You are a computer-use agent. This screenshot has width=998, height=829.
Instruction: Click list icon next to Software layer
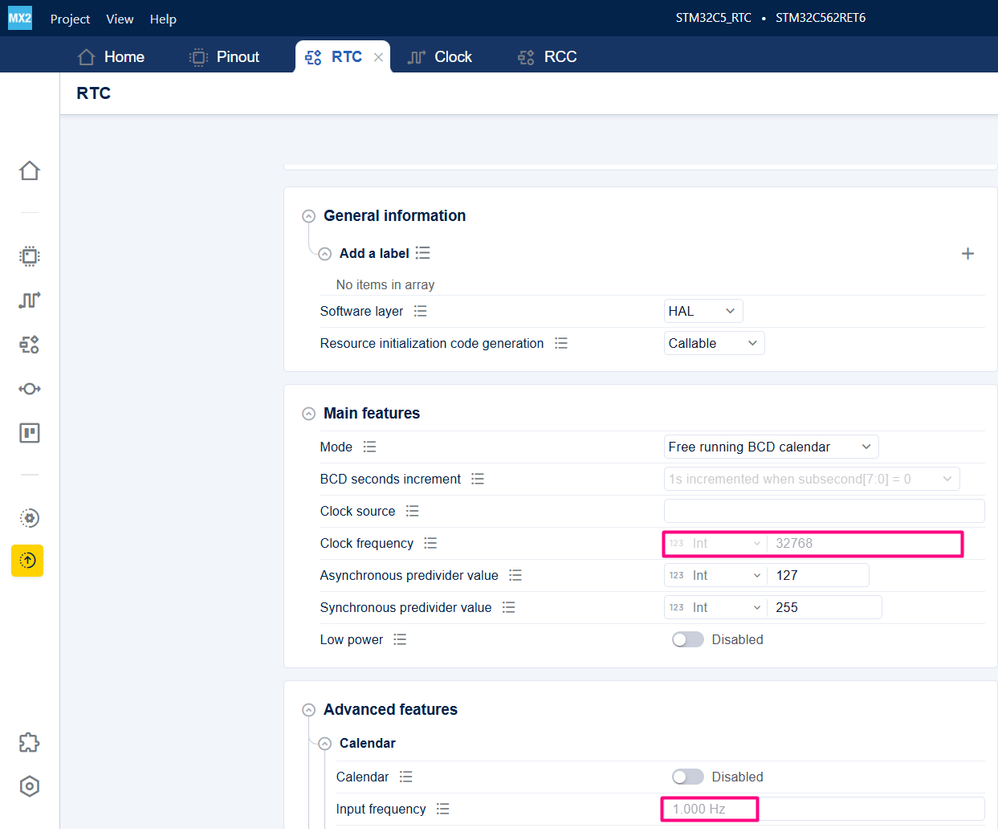pos(420,311)
